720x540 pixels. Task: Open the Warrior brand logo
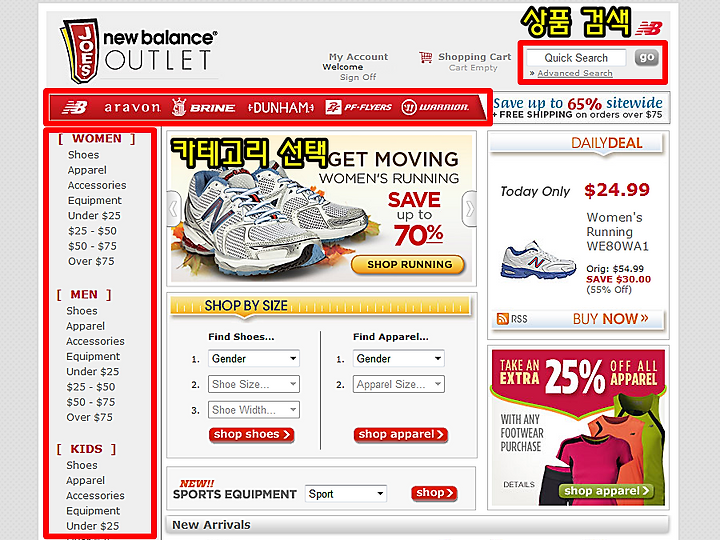[435, 107]
